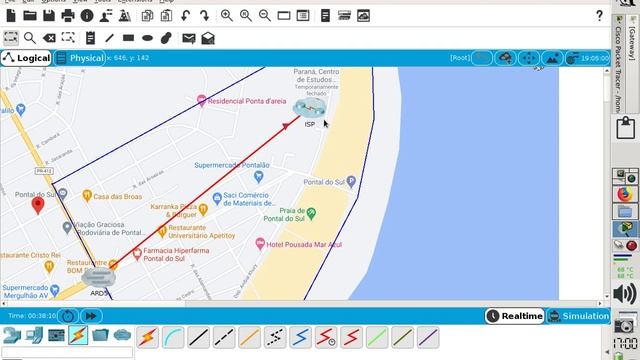Select End Devices category

[34, 336]
